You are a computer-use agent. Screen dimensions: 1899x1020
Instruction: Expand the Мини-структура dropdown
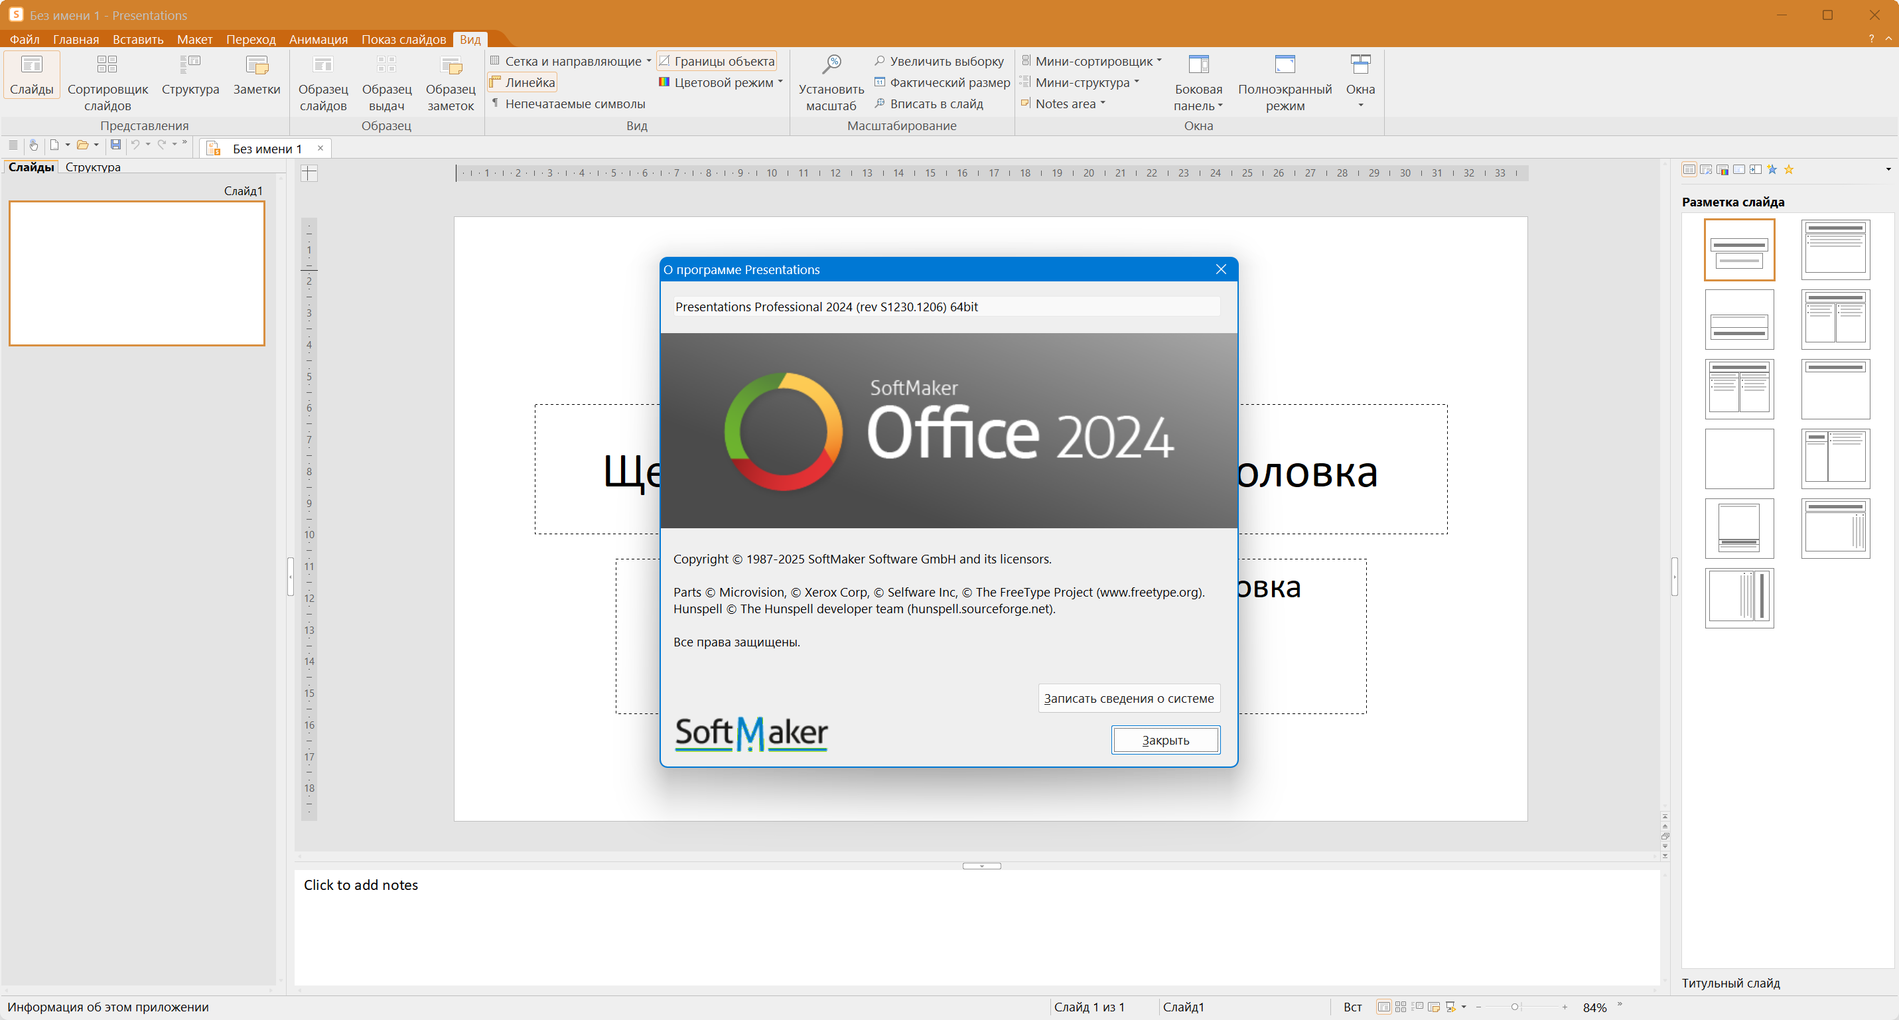pos(1137,82)
